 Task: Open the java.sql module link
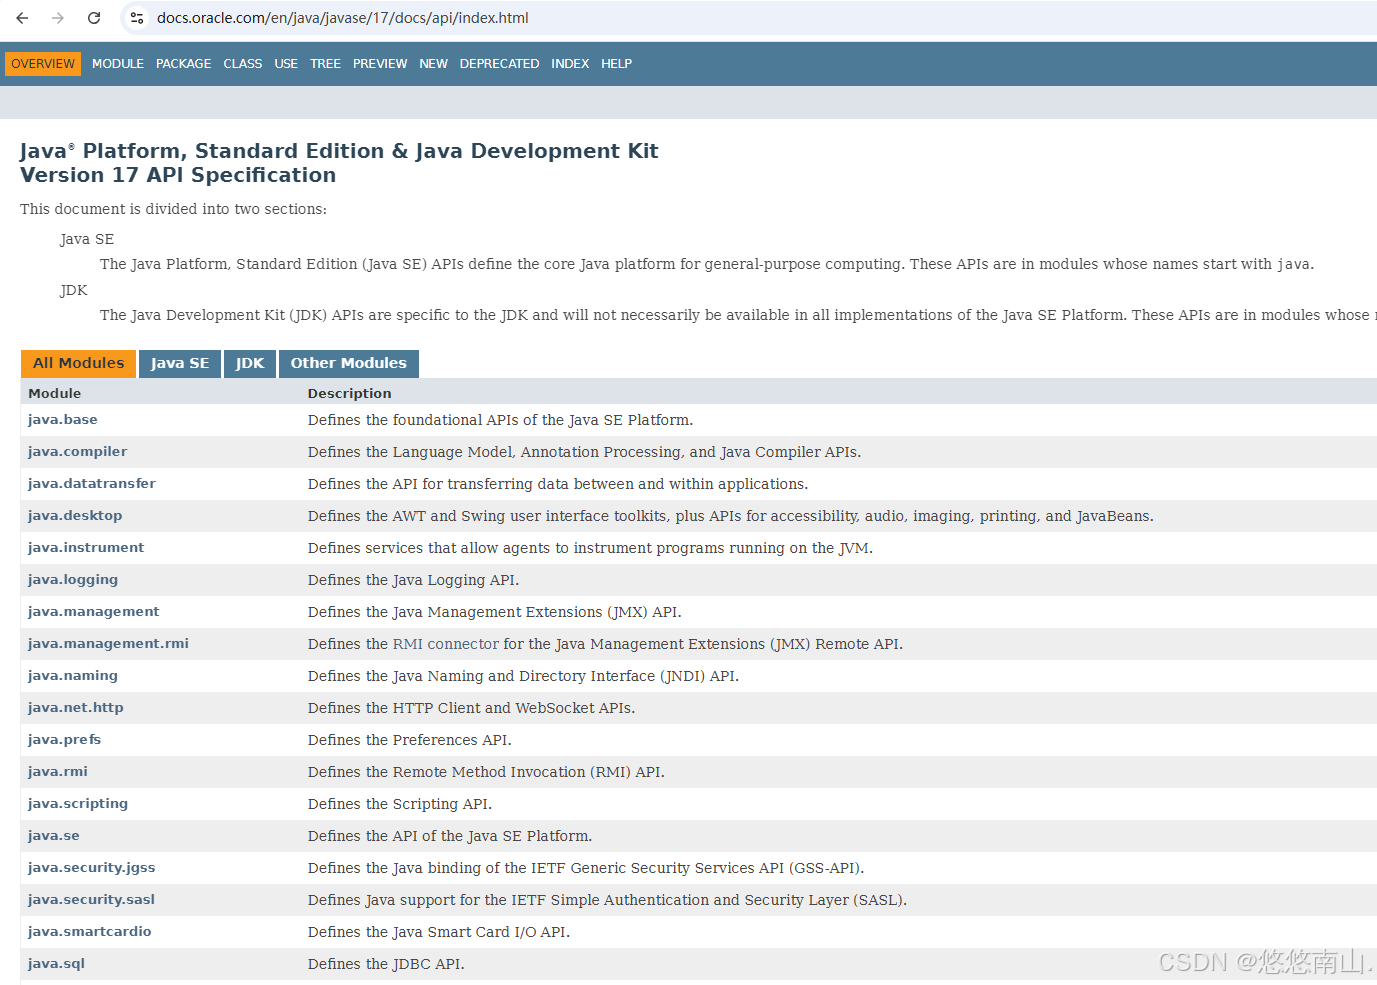pyautogui.click(x=55, y=963)
